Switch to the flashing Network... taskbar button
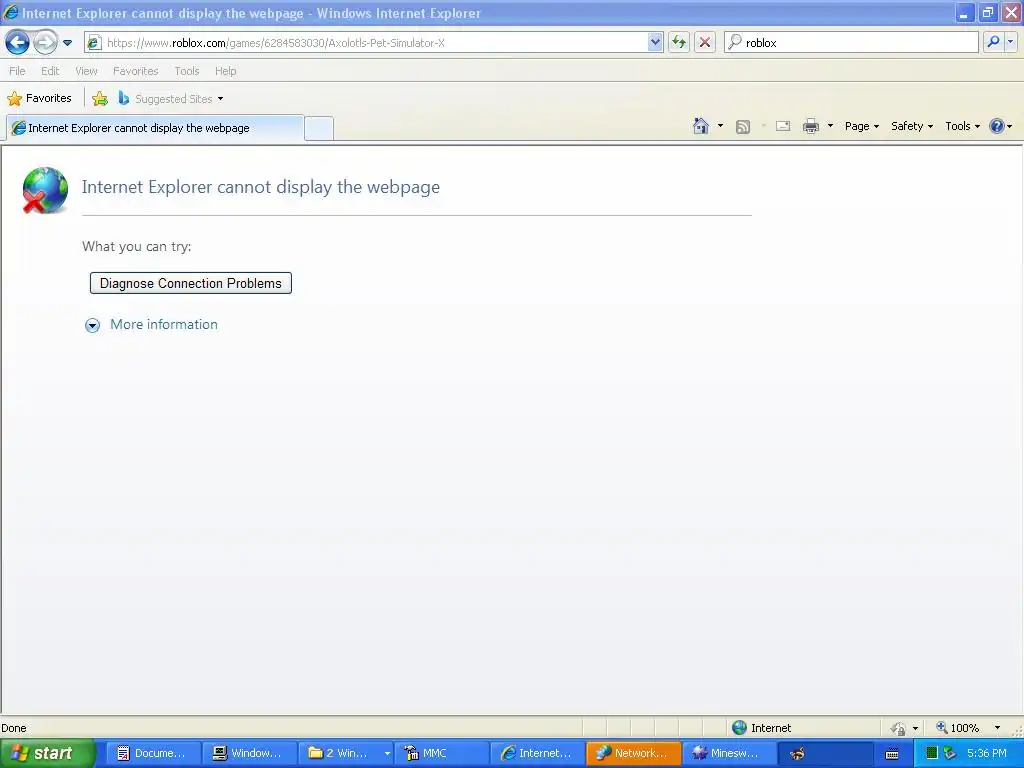Image resolution: width=1024 pixels, height=768 pixels. [633, 754]
